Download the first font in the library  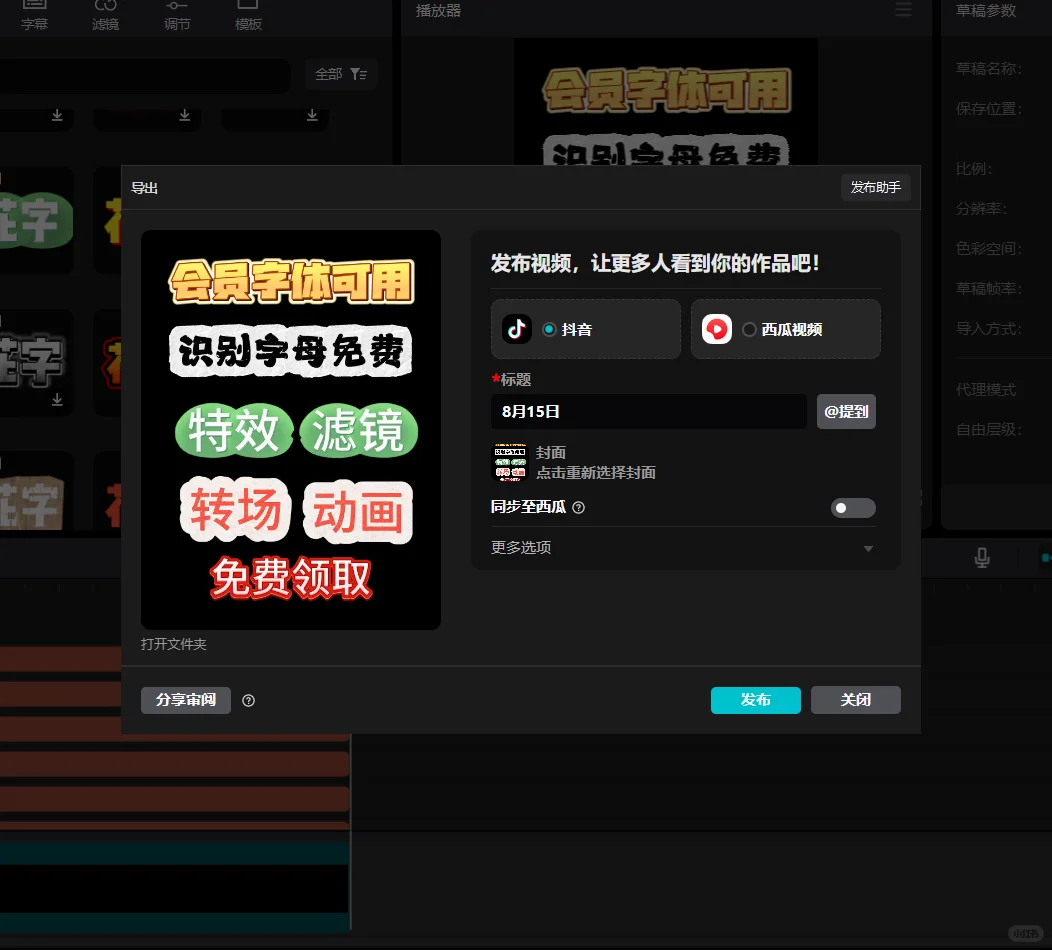tap(57, 117)
